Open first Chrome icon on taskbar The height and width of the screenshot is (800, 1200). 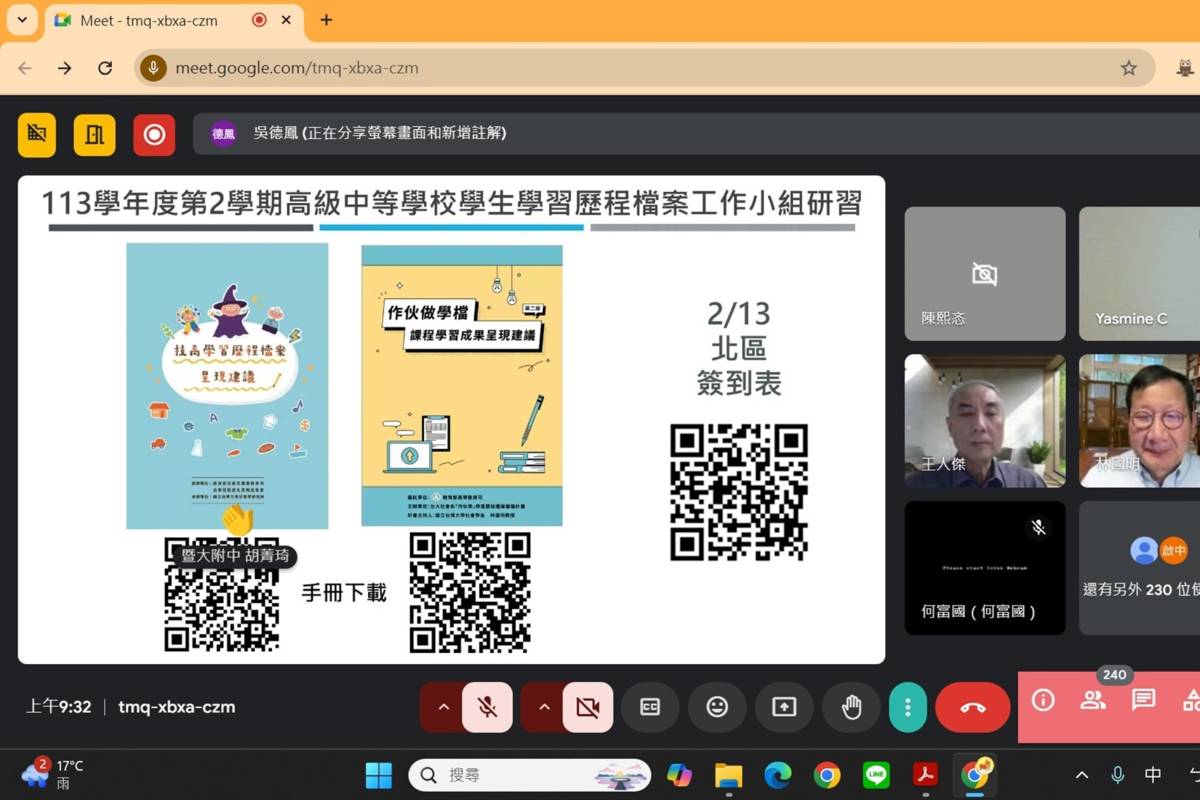(827, 775)
